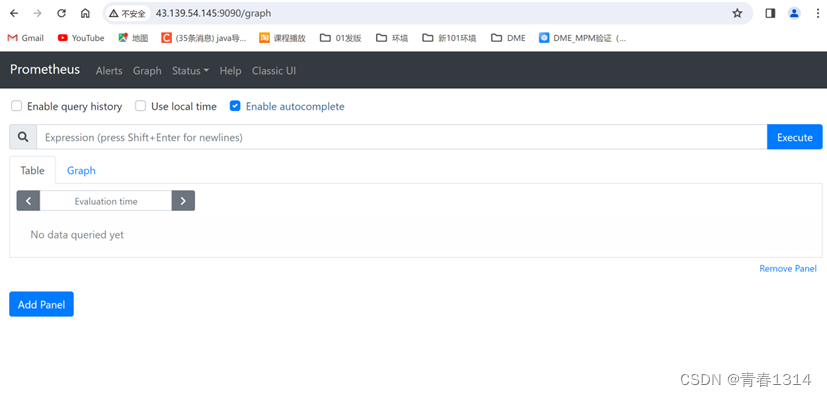This screenshot has height=397, width=827.
Task: Click the Remove Panel link
Action: click(x=788, y=268)
